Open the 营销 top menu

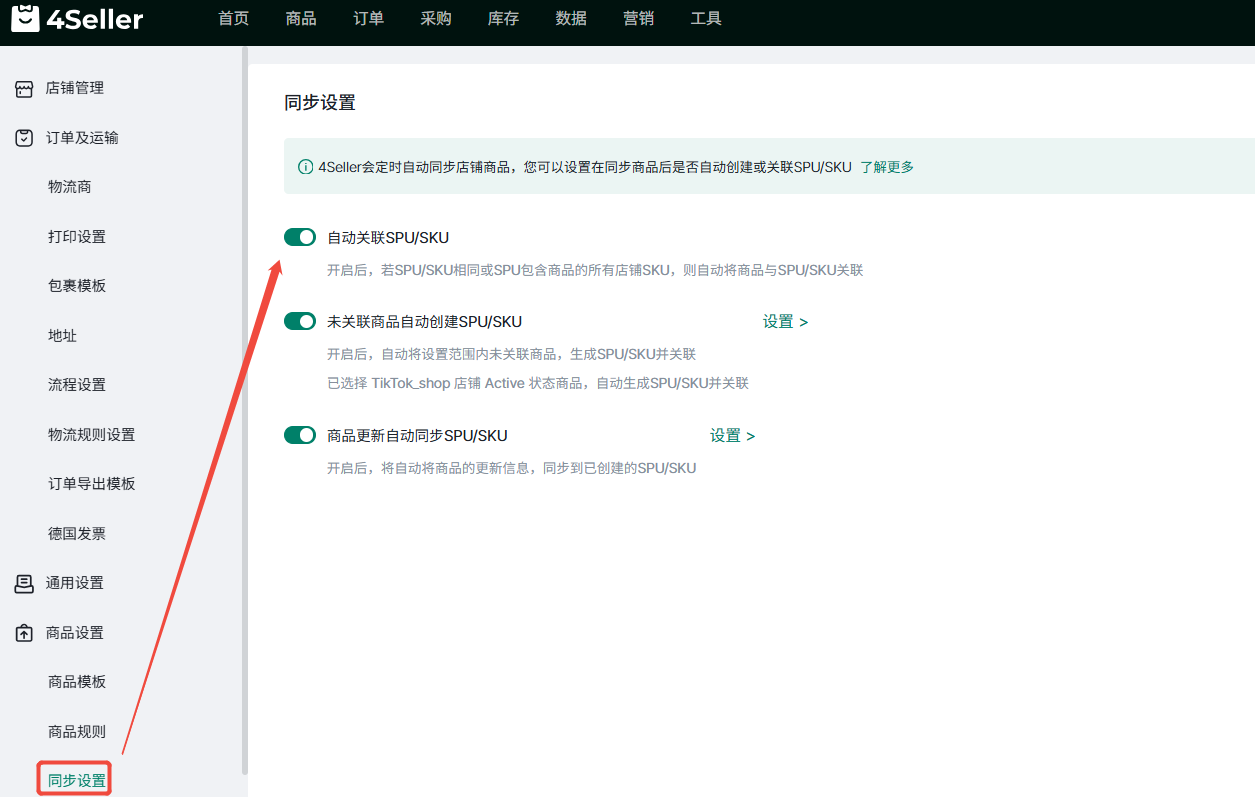tap(639, 19)
